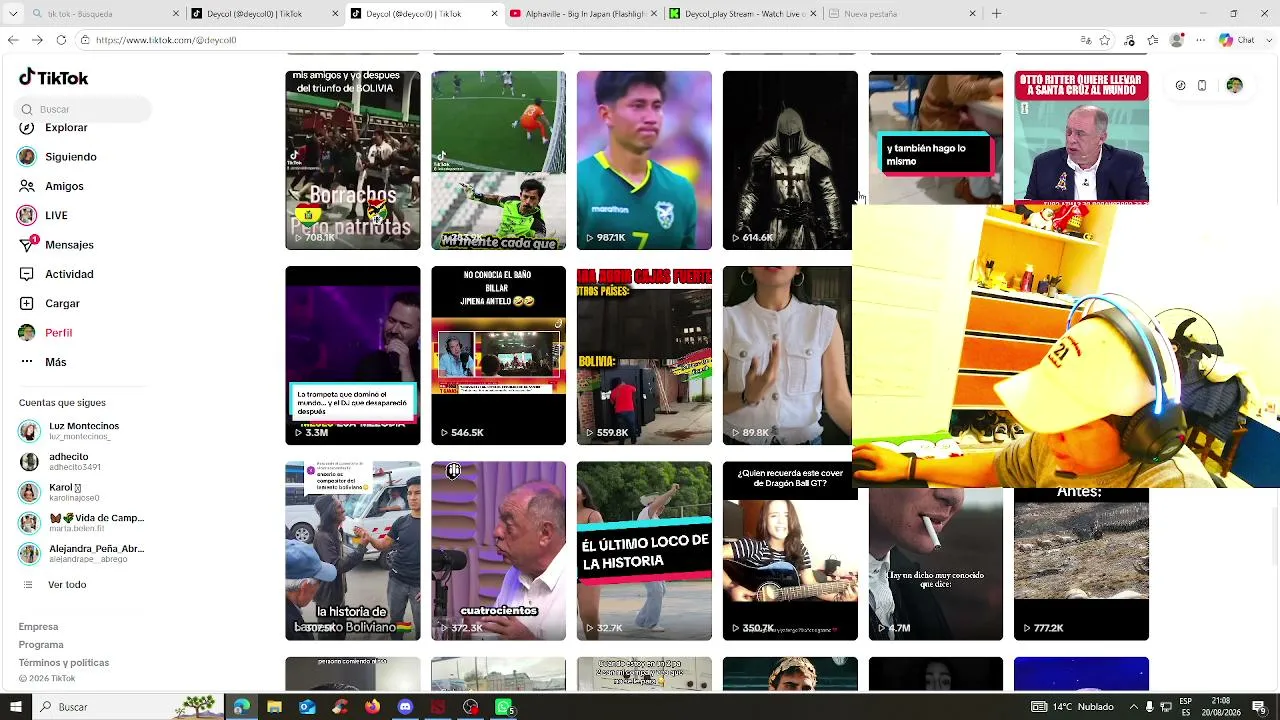Open the LIVE avatar icon
Viewport: 1280px width, 720px height.
[27, 215]
